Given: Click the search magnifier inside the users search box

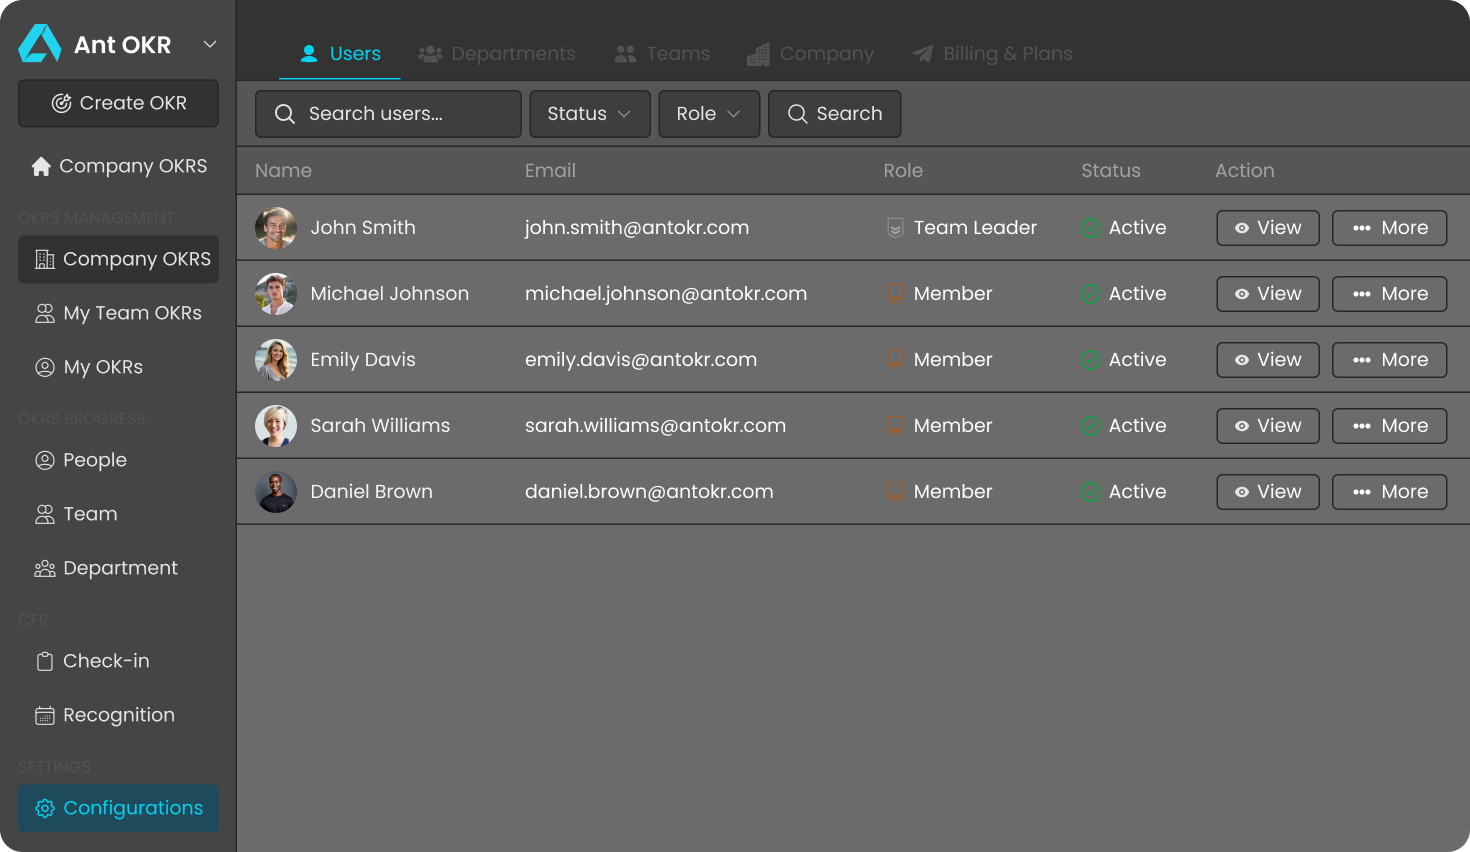Looking at the screenshot, I should point(285,114).
